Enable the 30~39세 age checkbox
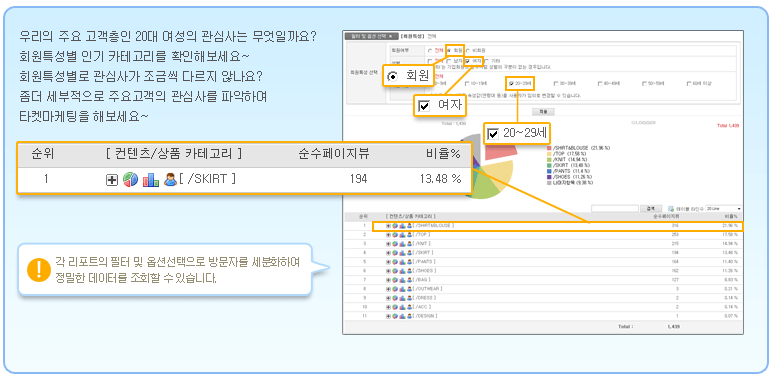This screenshot has width=771, height=380. pos(556,84)
